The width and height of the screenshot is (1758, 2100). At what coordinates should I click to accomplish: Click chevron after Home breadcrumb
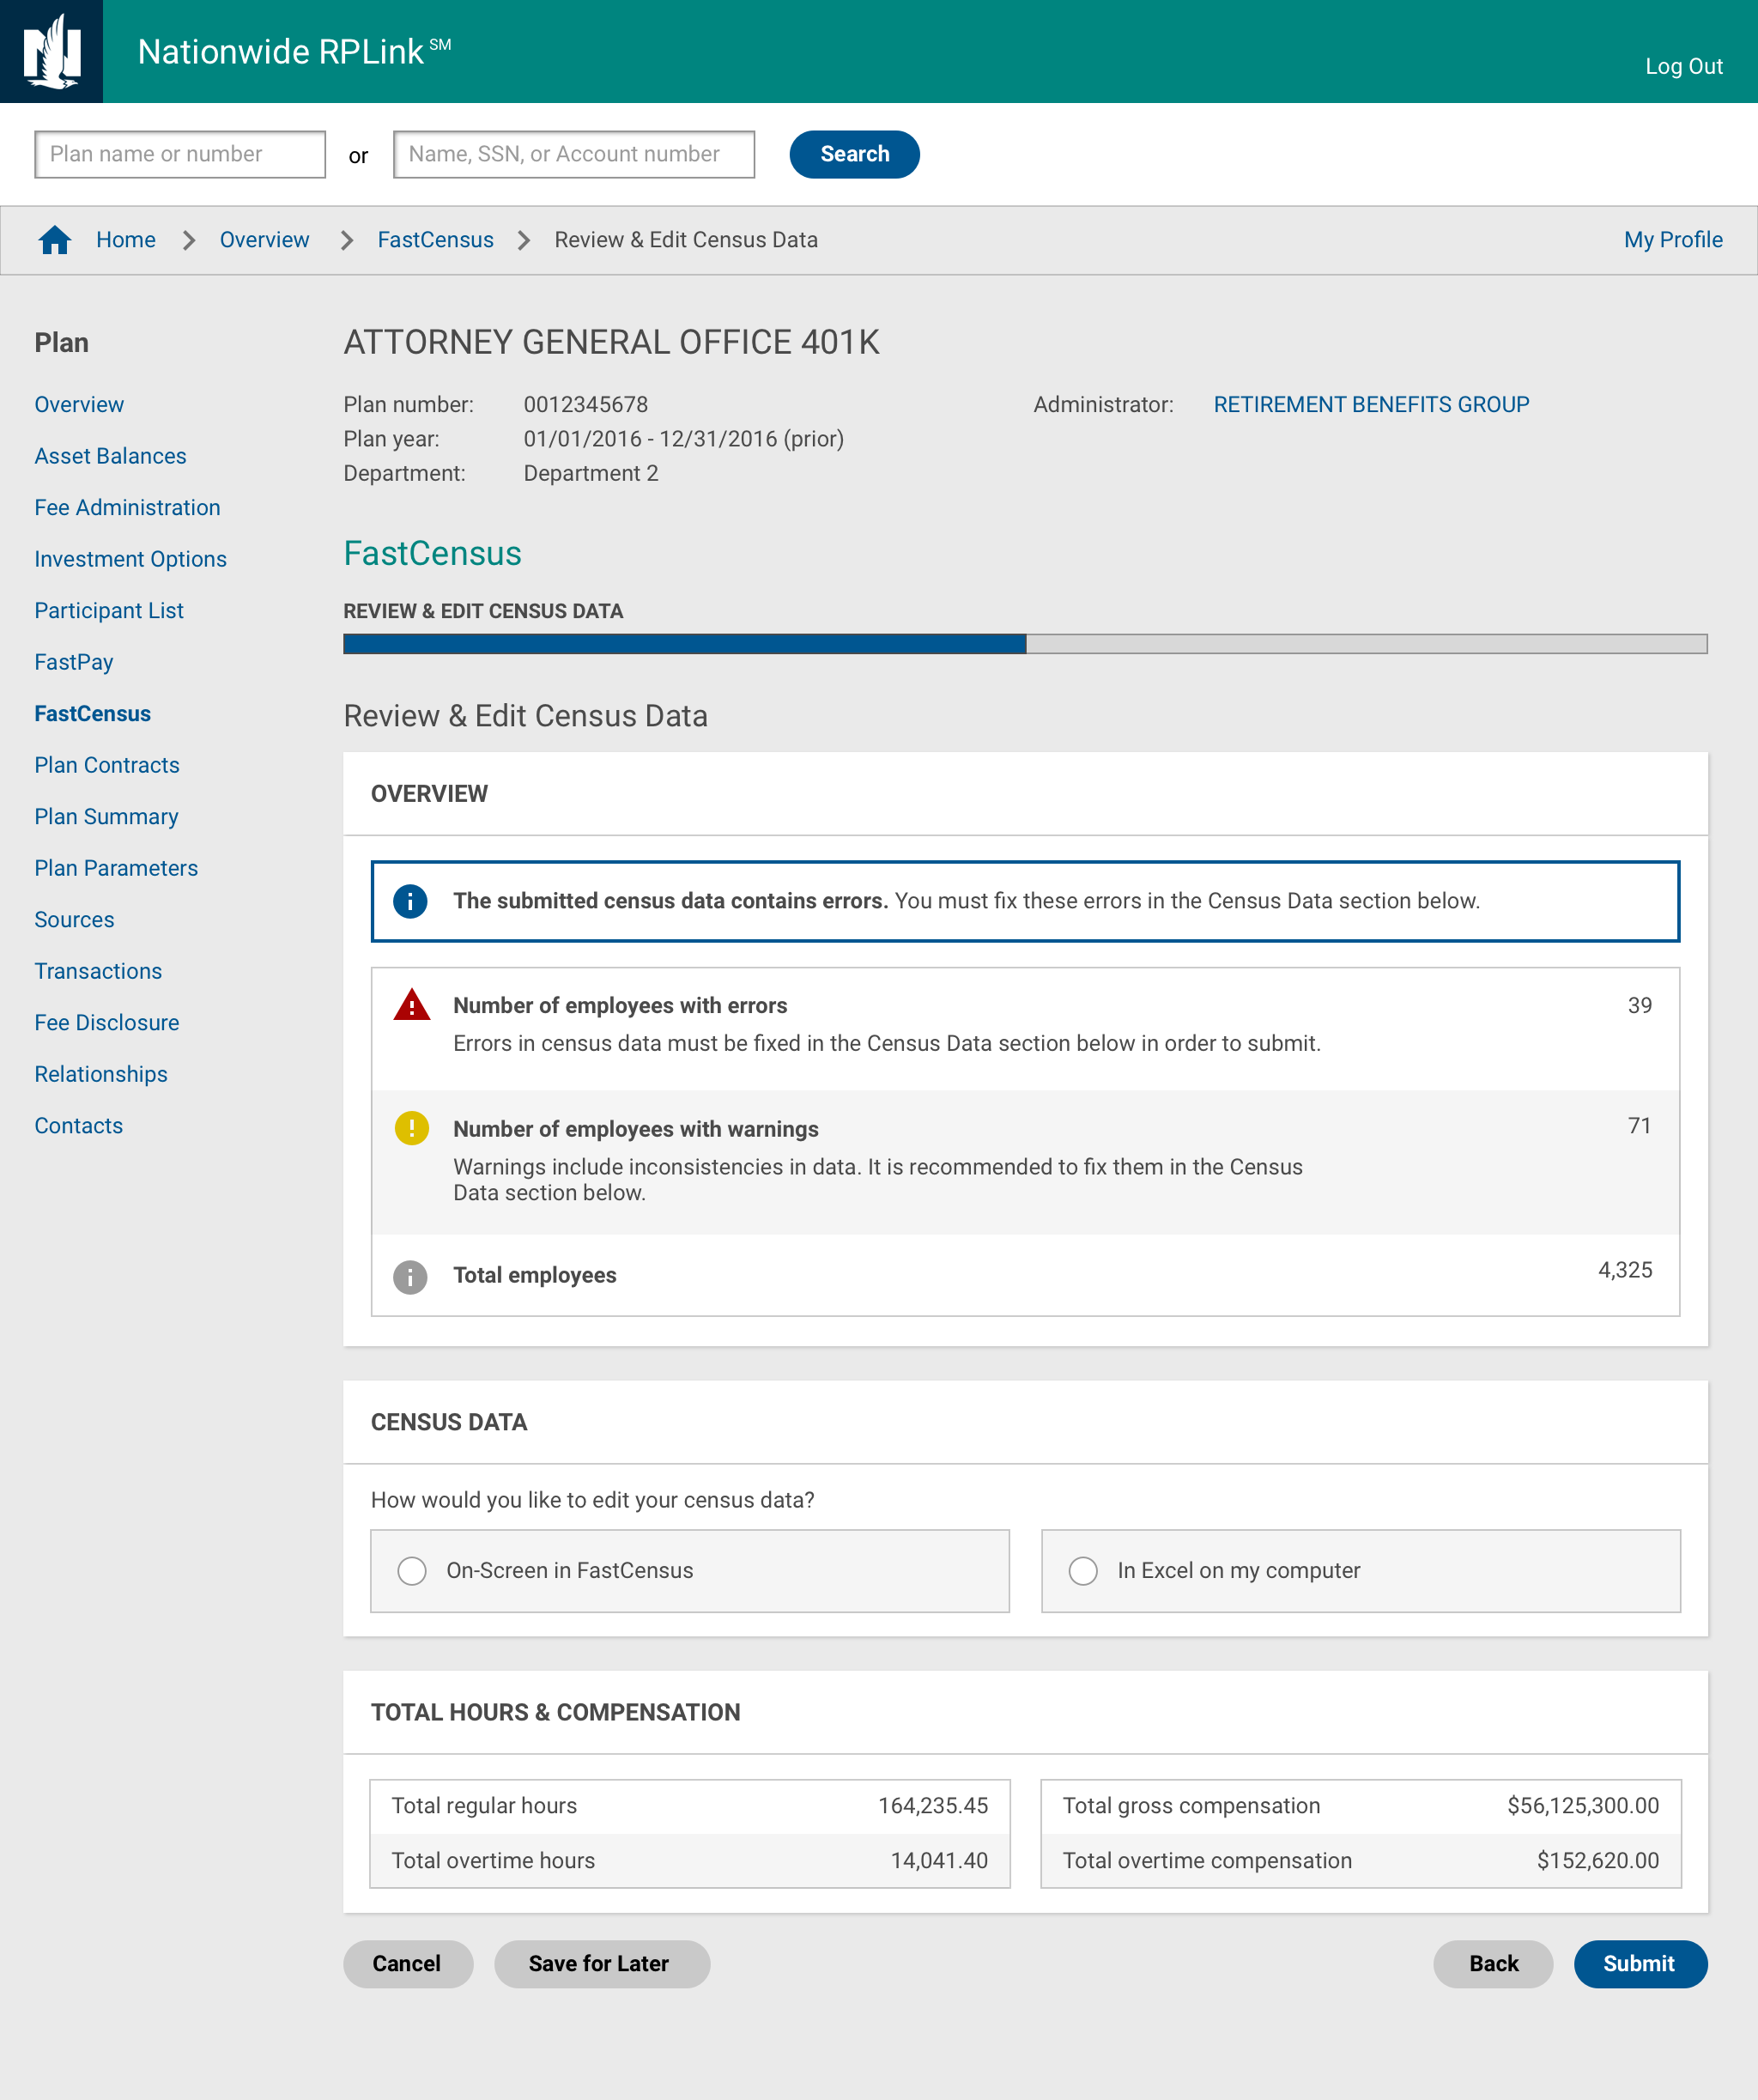click(x=188, y=240)
